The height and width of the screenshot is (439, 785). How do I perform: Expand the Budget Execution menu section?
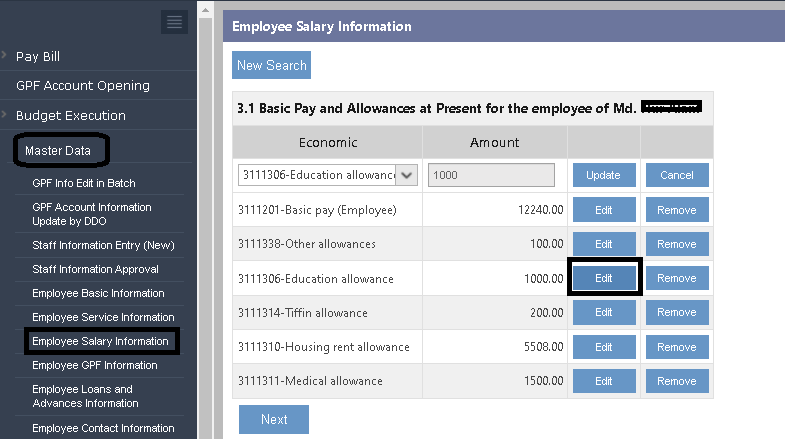point(70,115)
